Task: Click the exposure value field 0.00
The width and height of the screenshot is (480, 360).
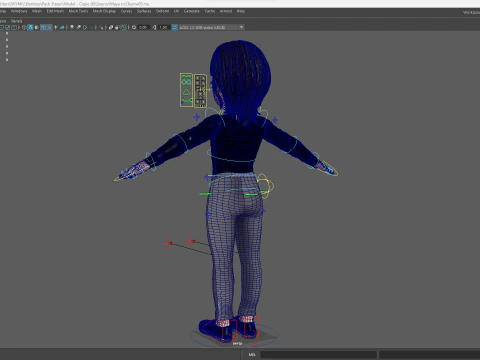Action: (143, 27)
